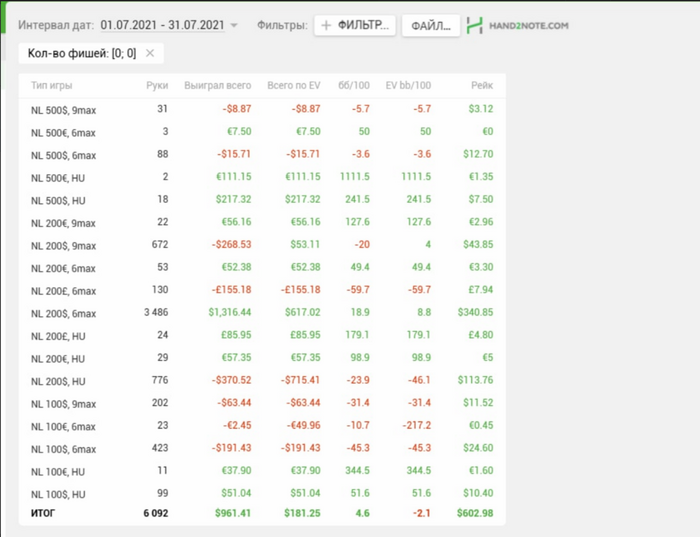Click loss value -$268.53
Viewport: 700px width, 537px height.
tap(231, 244)
